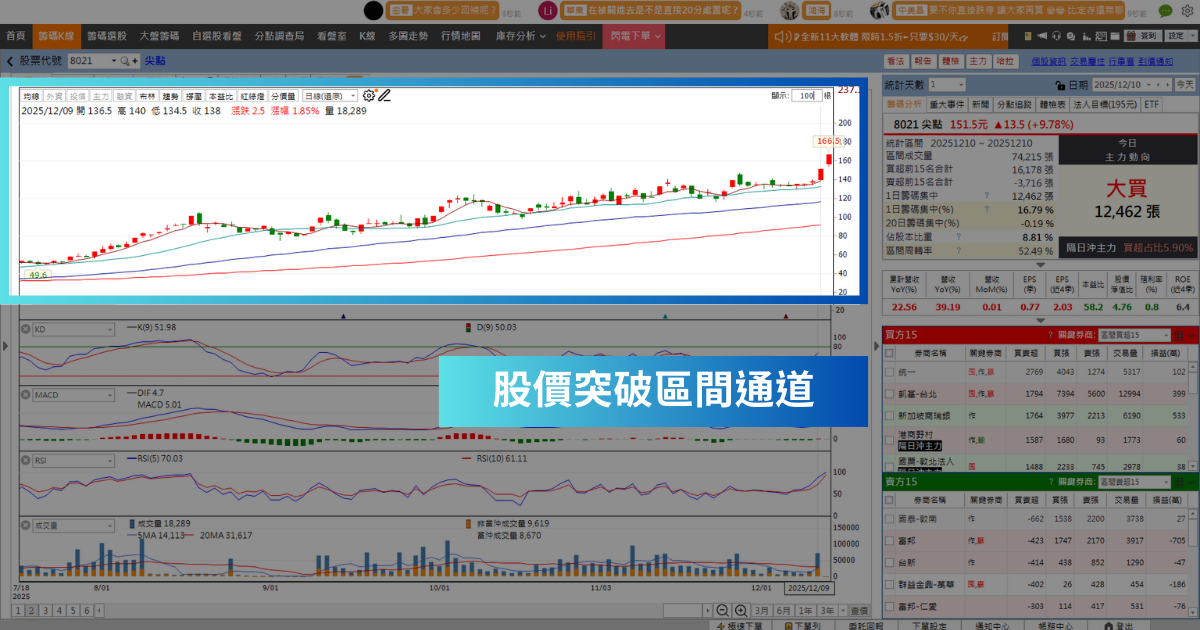Click the 今天 button

coord(1184,85)
